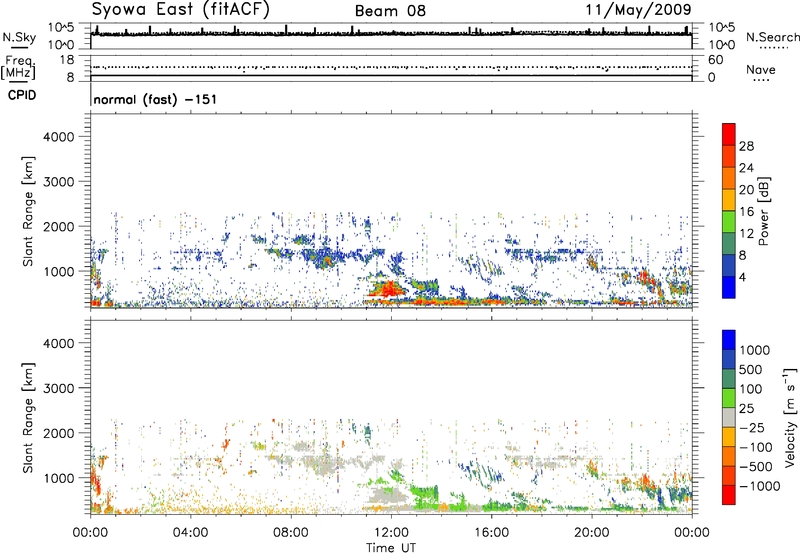800x554 pixels.
Task: Click the 'Velocity [m s-1]' colorbar title
Action: 790,417
